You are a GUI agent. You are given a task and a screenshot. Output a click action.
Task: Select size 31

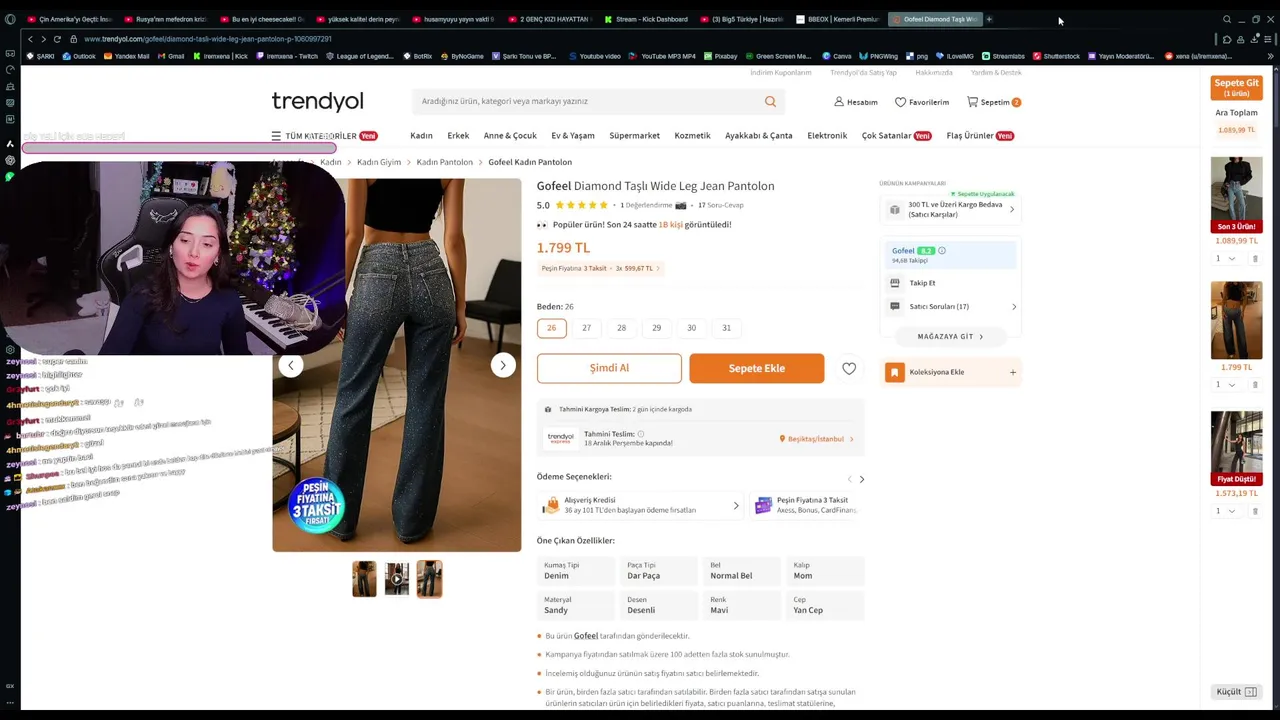[727, 328]
